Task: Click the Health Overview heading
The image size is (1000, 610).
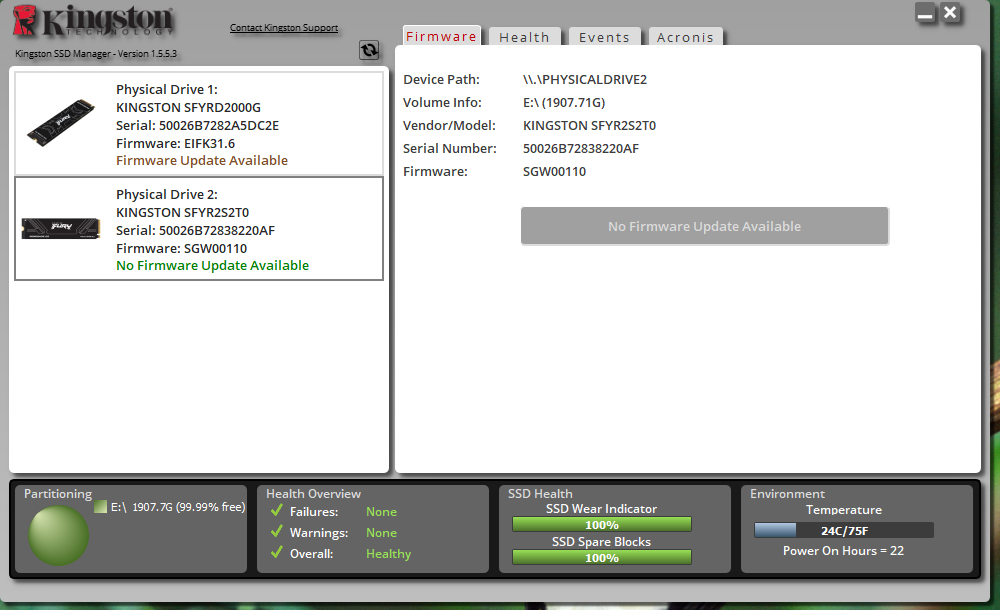Action: click(x=313, y=494)
